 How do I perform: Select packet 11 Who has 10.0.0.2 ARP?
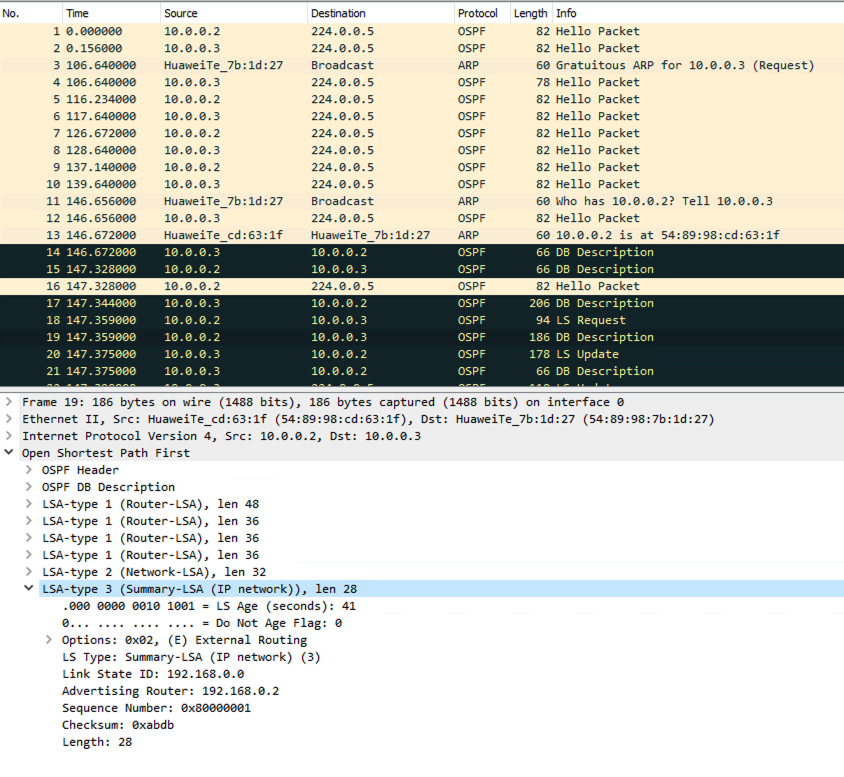tap(422, 201)
